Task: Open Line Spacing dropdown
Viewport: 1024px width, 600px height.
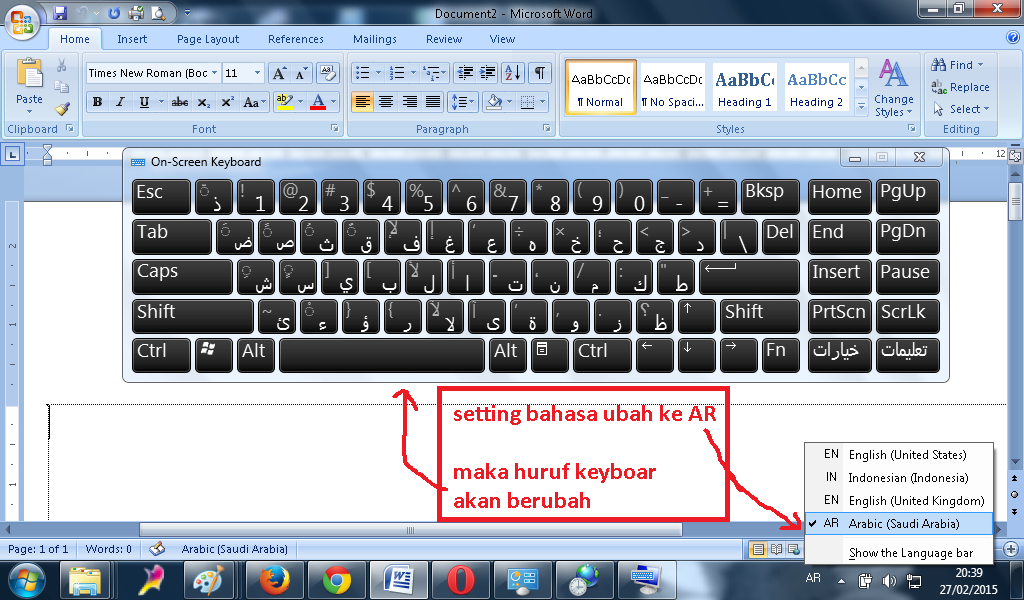Action: (462, 102)
